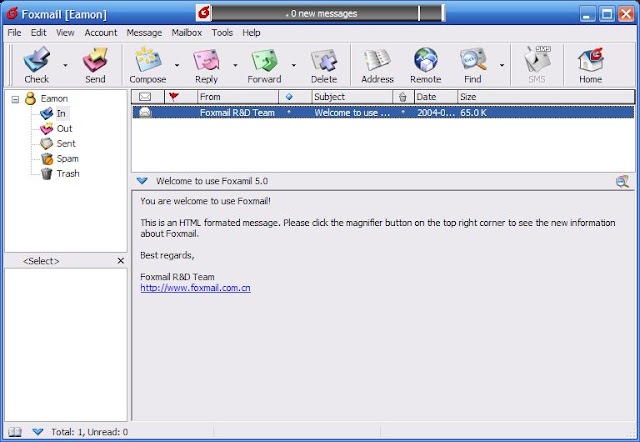
Task: Open the File menu
Action: click(14, 33)
